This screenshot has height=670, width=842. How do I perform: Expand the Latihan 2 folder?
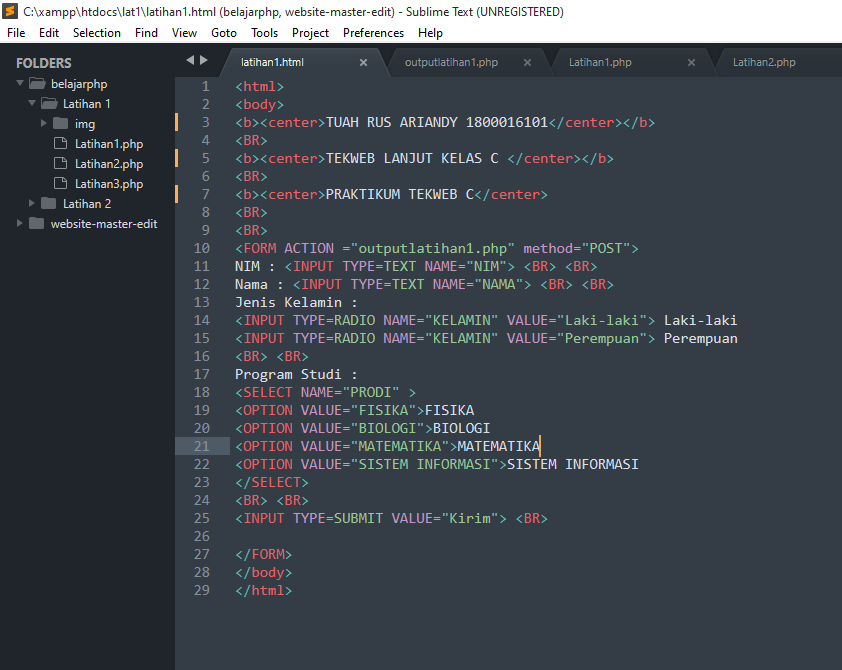pos(32,203)
